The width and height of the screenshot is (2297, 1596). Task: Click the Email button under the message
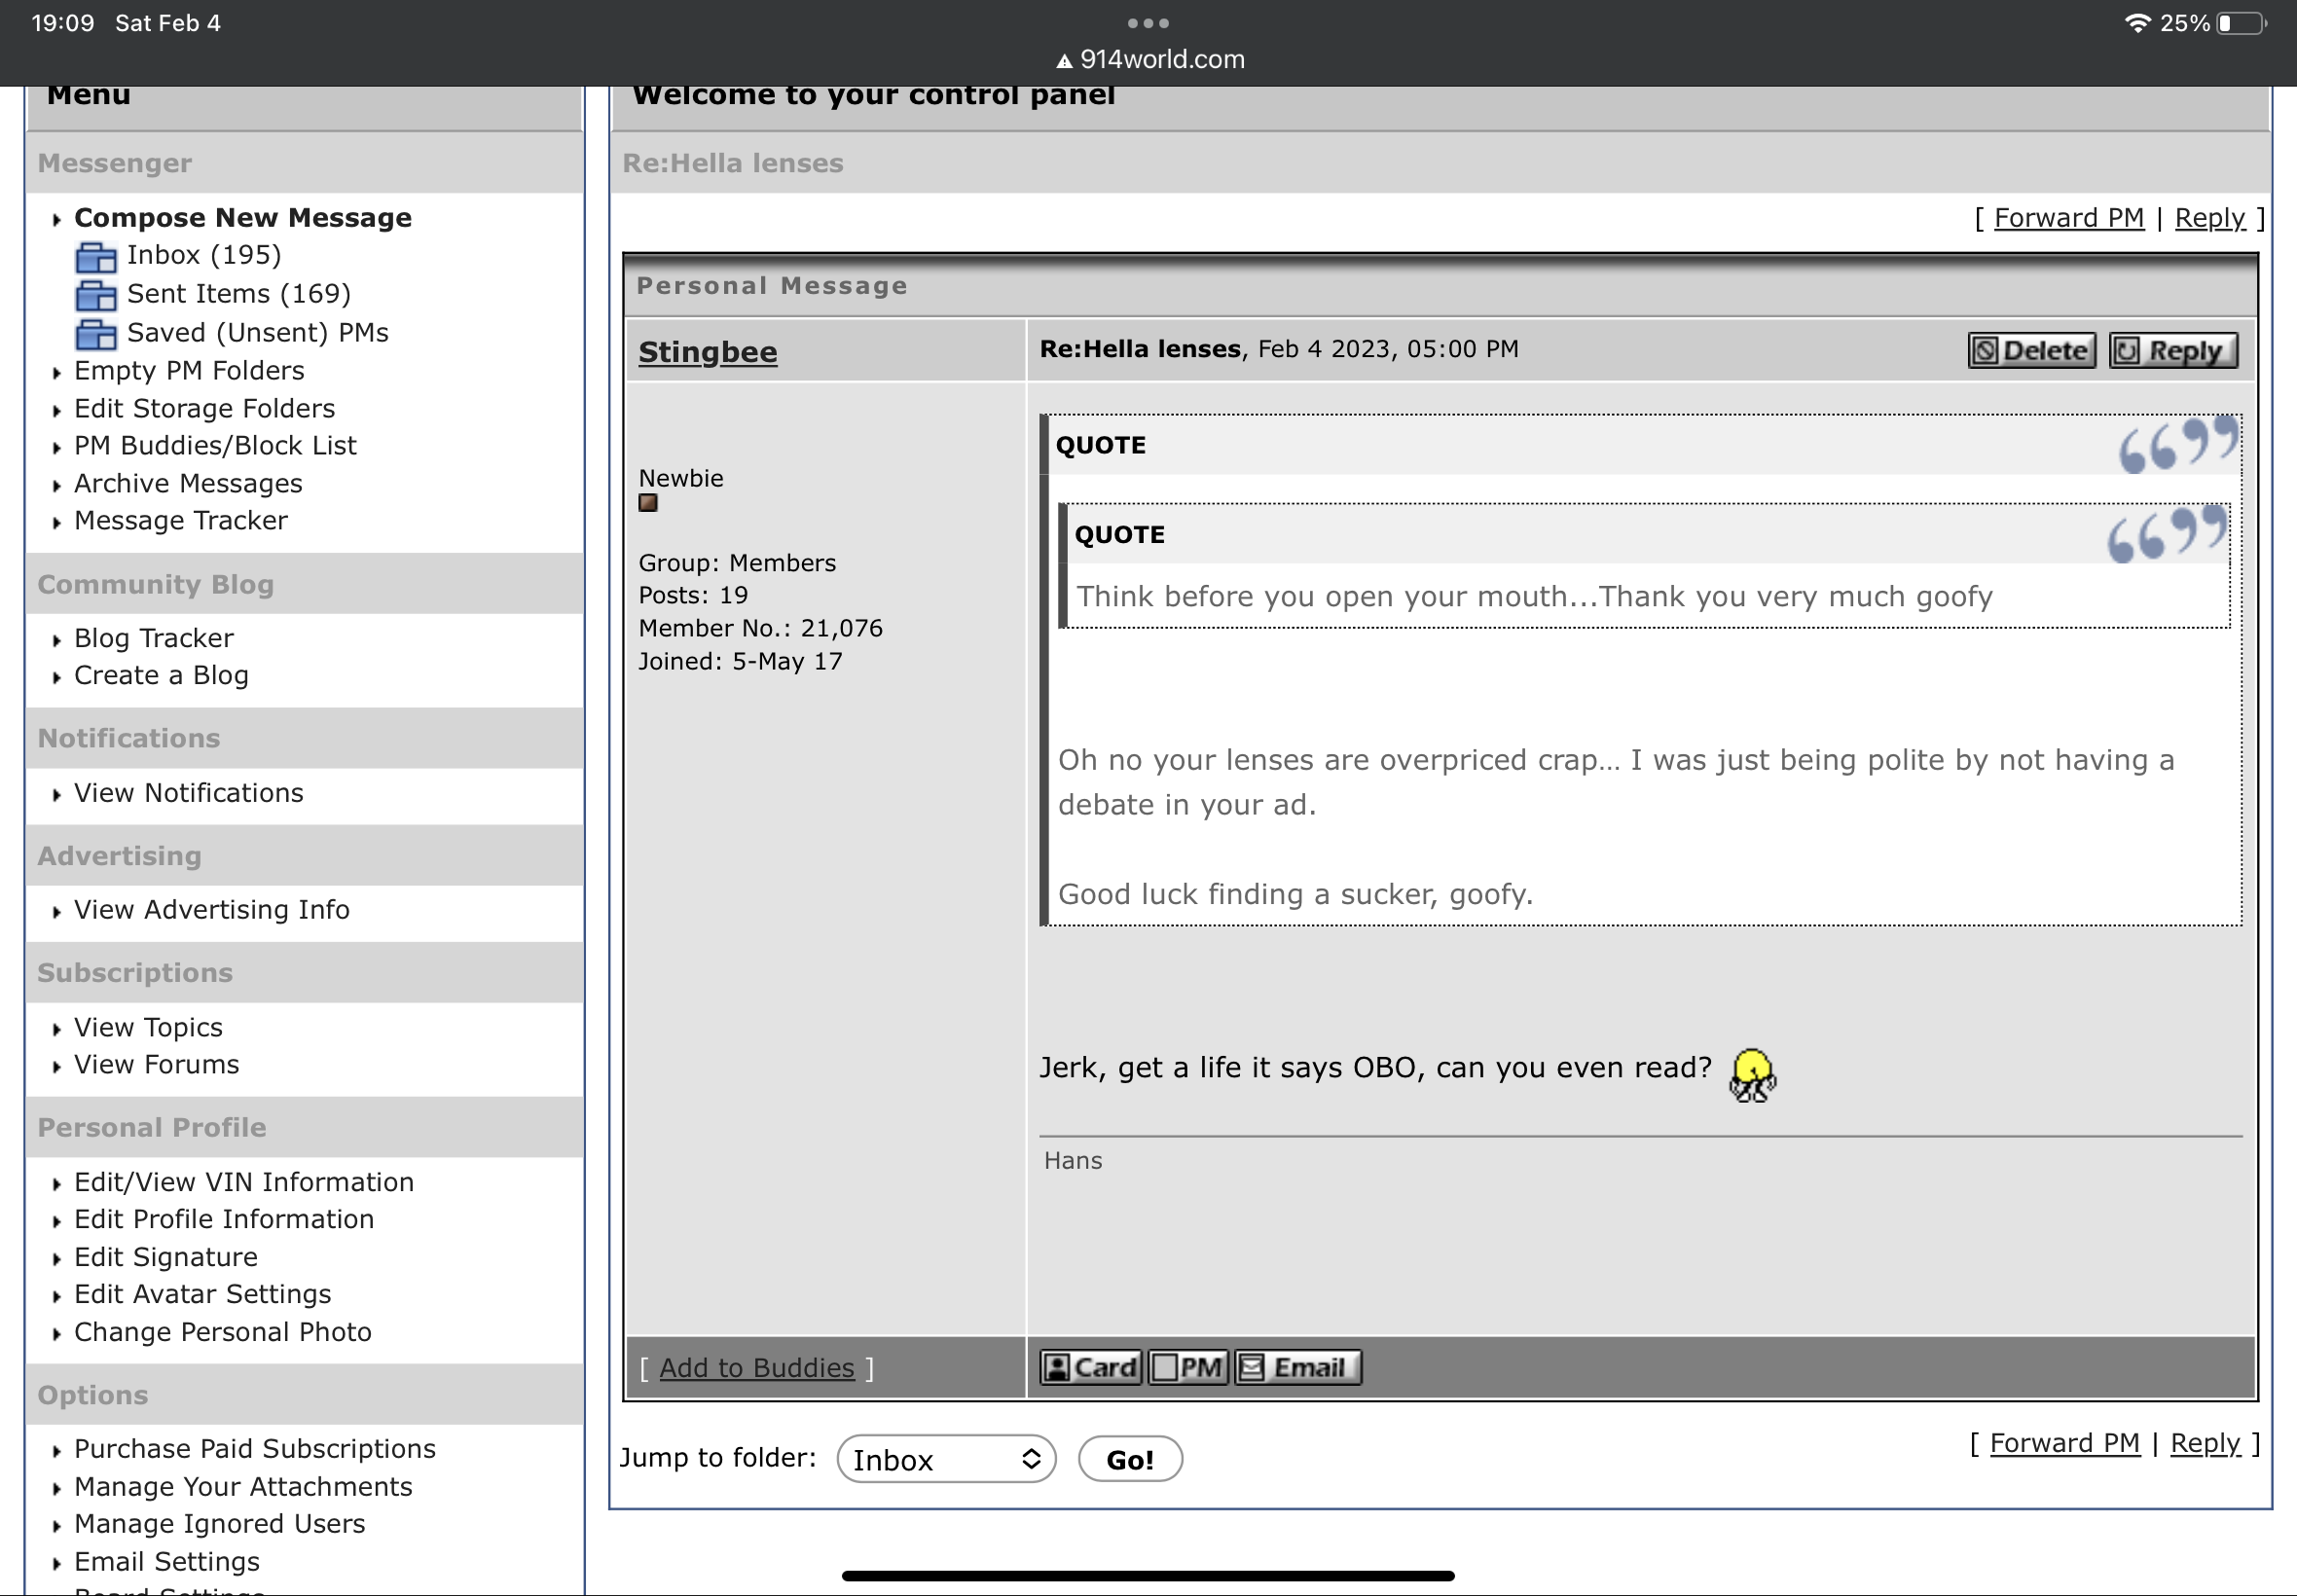(1297, 1367)
